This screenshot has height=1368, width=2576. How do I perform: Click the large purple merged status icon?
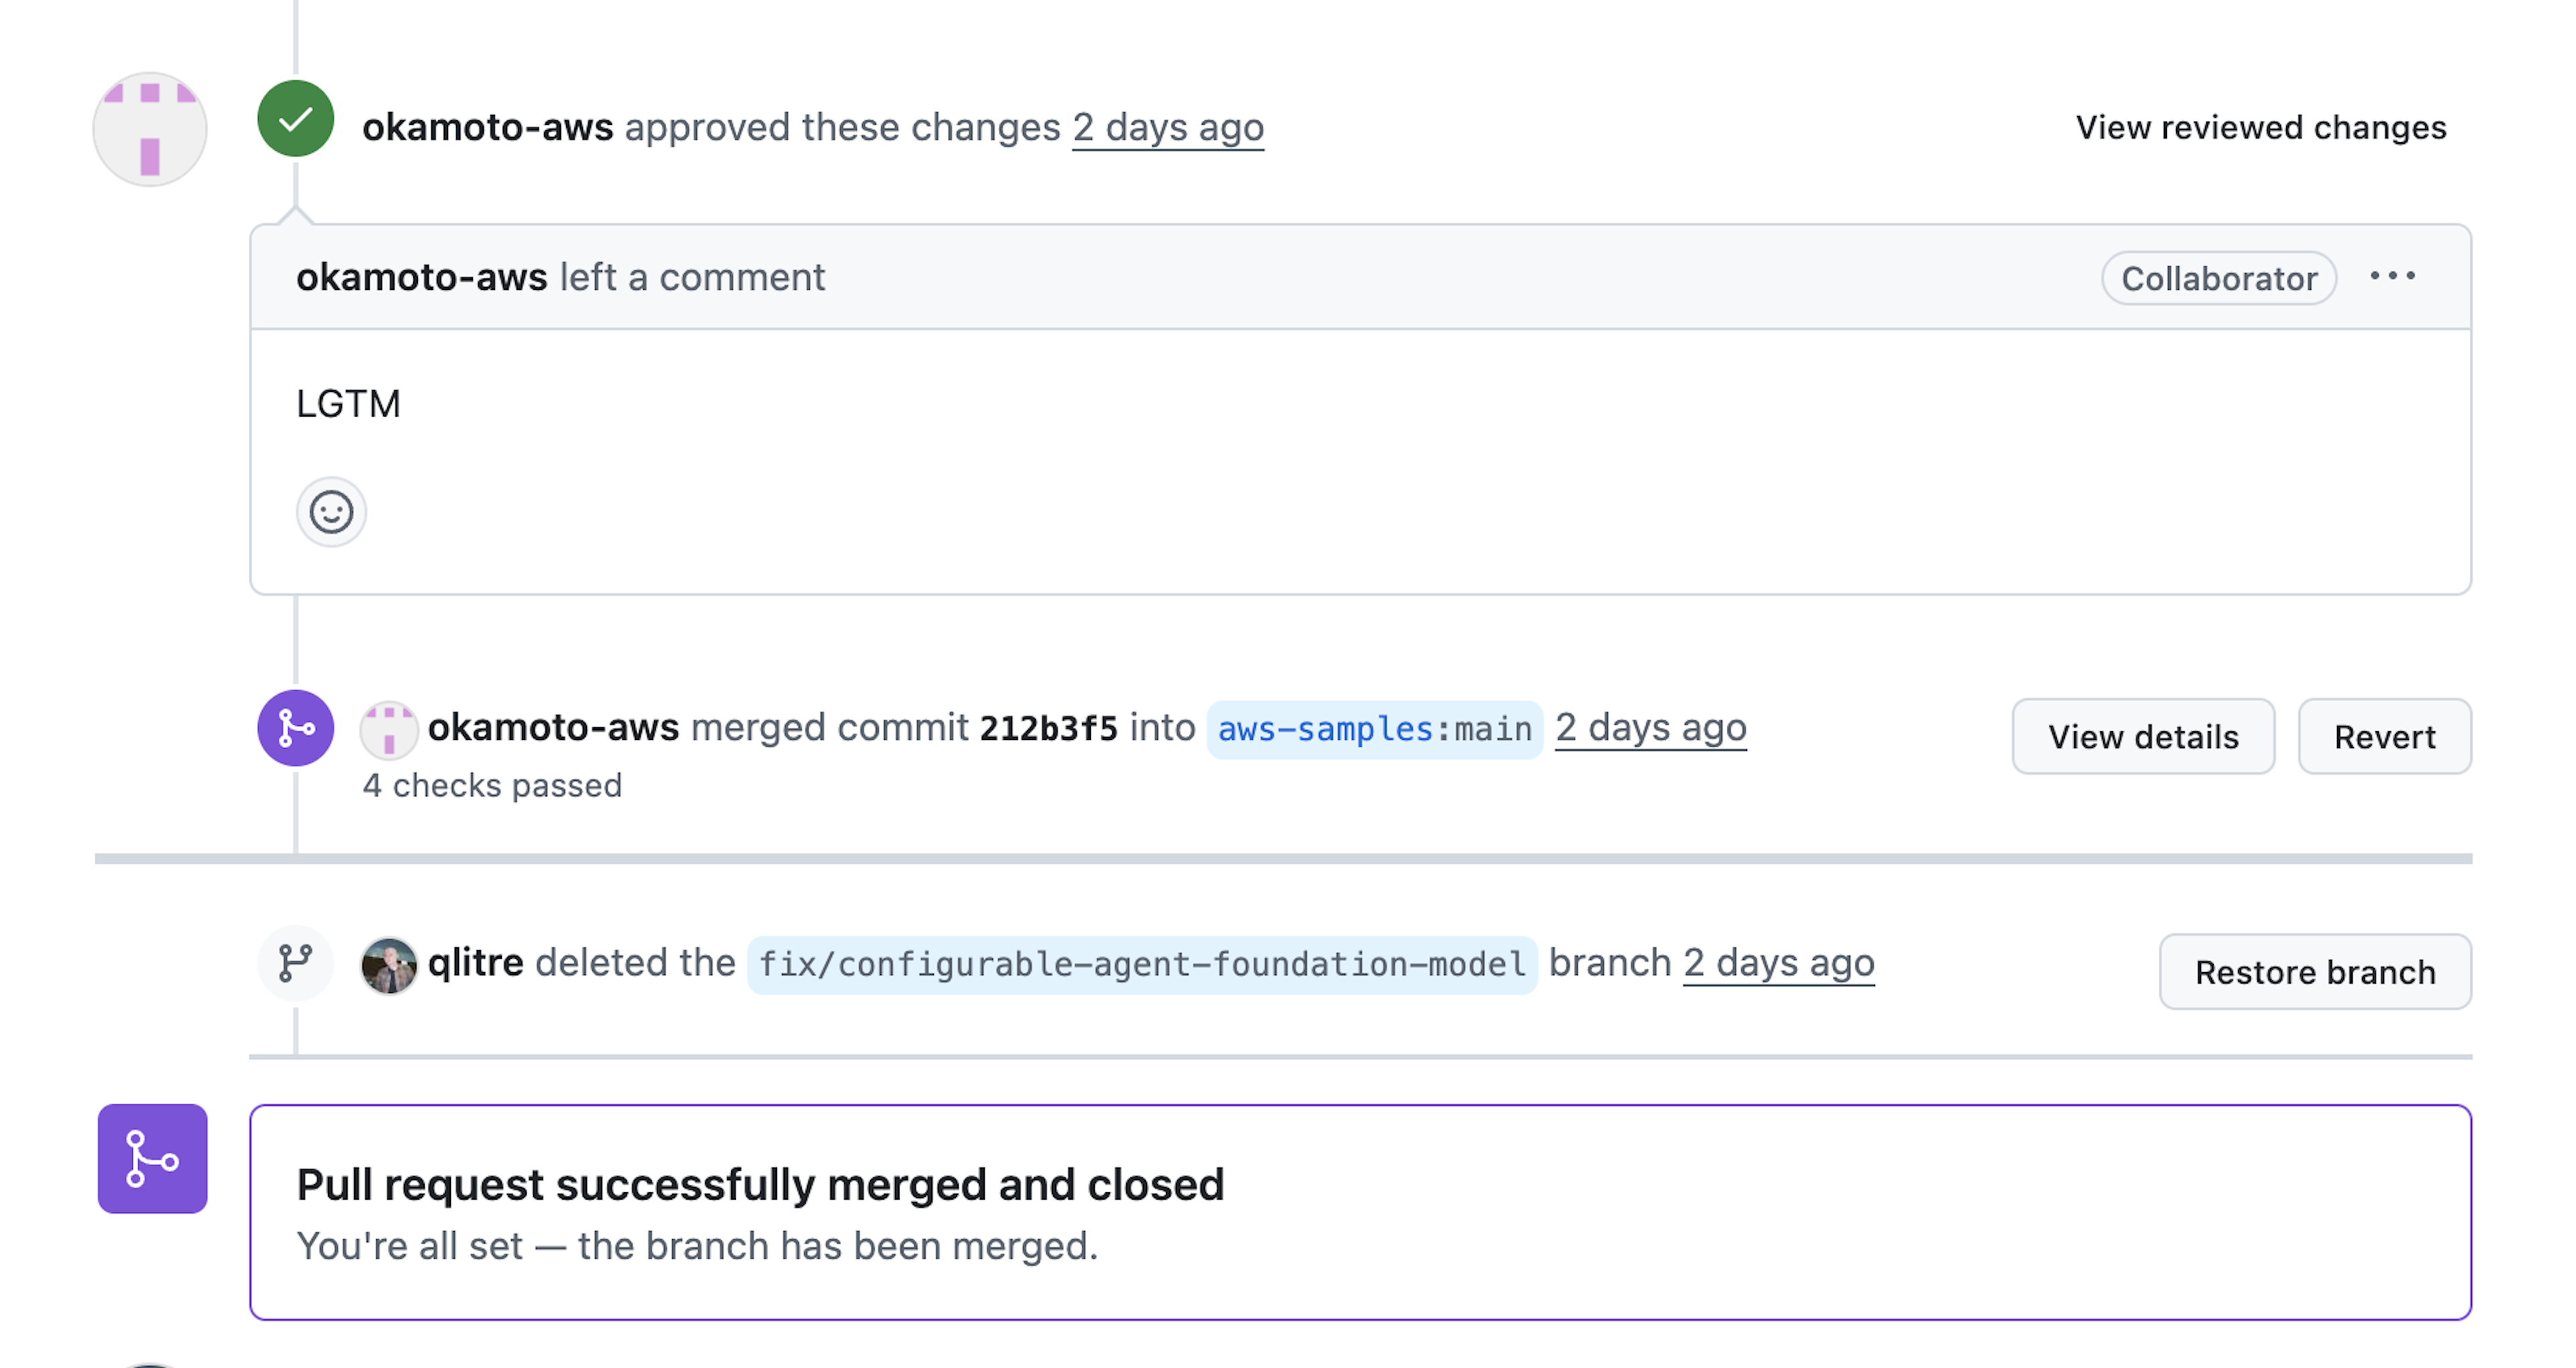click(152, 1159)
